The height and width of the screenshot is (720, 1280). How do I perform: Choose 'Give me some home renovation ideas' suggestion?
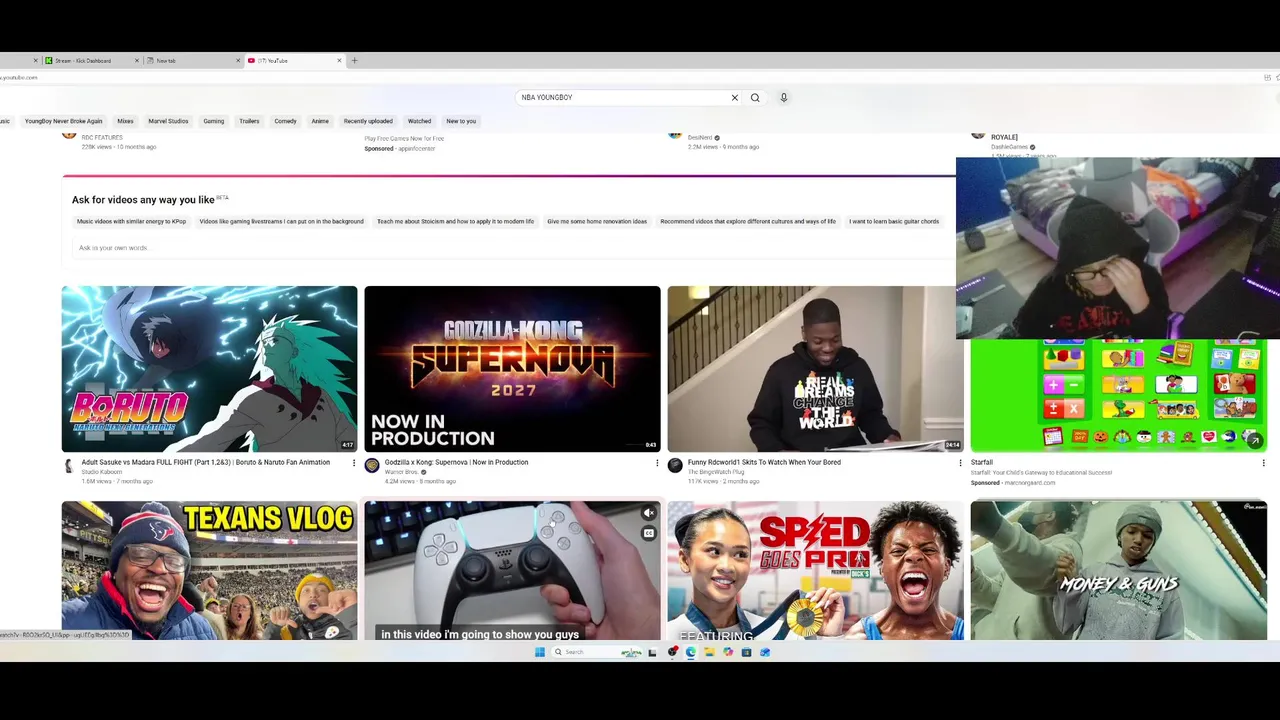click(597, 222)
